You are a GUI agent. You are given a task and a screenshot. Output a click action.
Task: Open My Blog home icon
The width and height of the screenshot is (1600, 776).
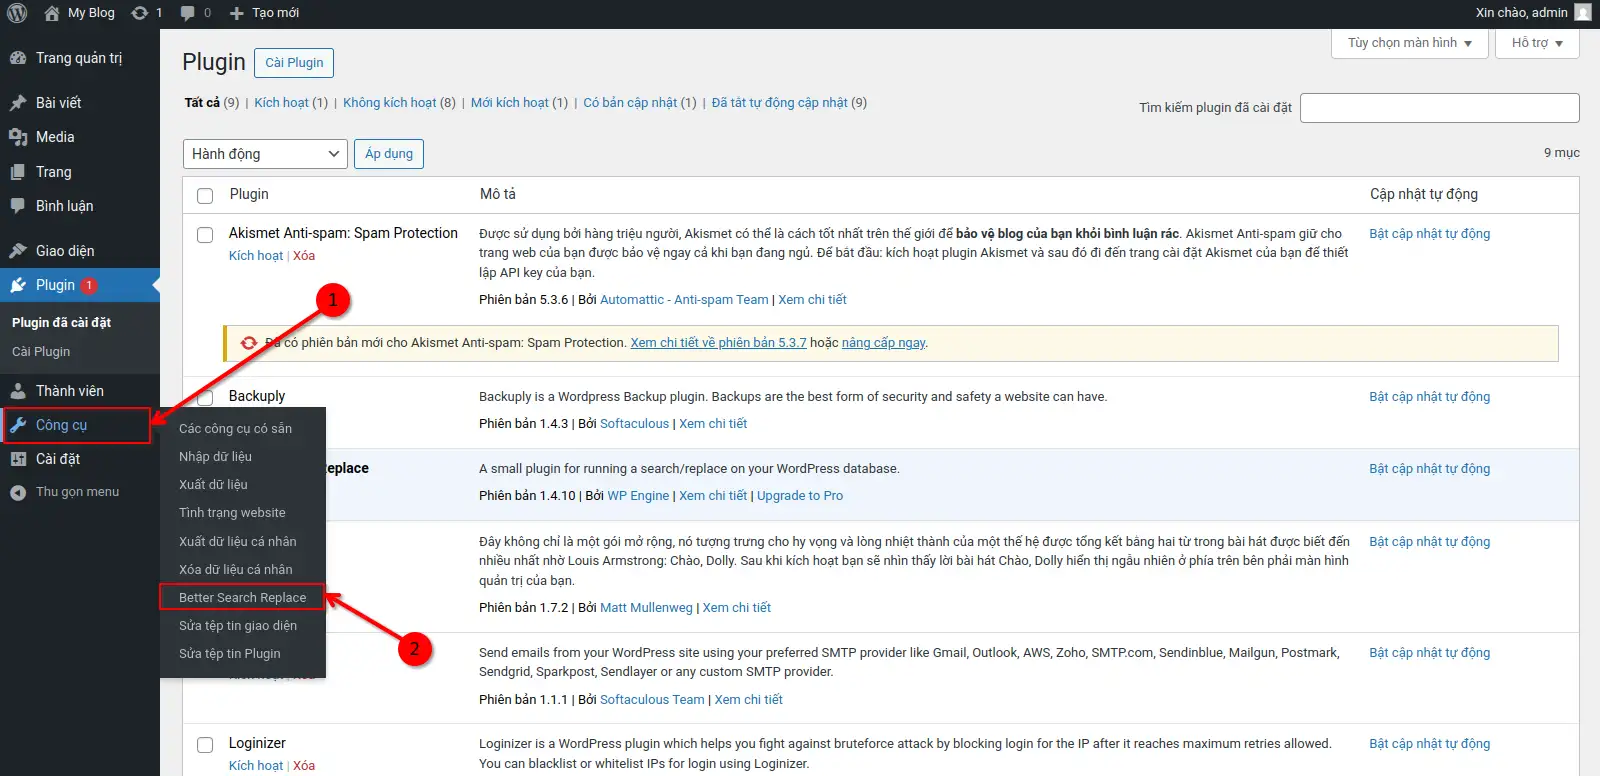tap(52, 13)
